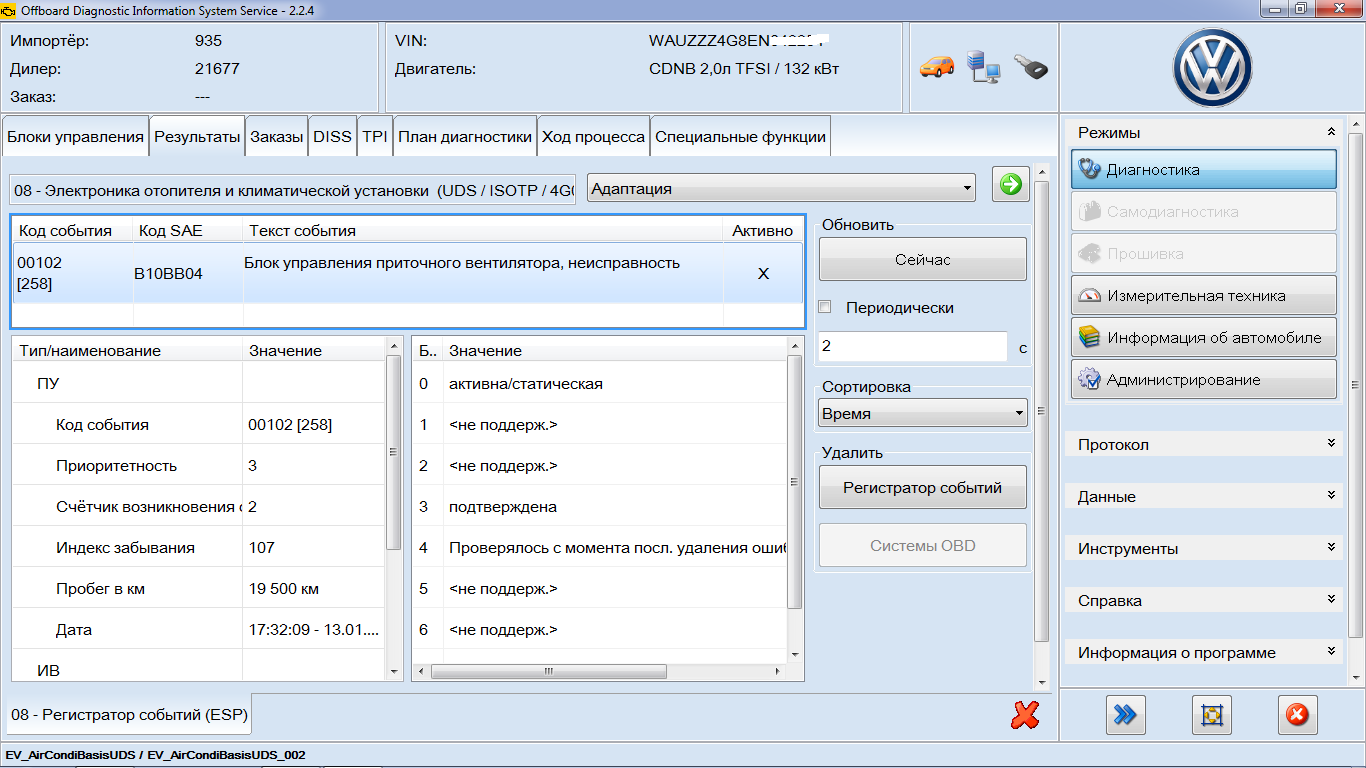Click the 'подтверждена' status row
1366x768 pixels.
[x=600, y=507]
